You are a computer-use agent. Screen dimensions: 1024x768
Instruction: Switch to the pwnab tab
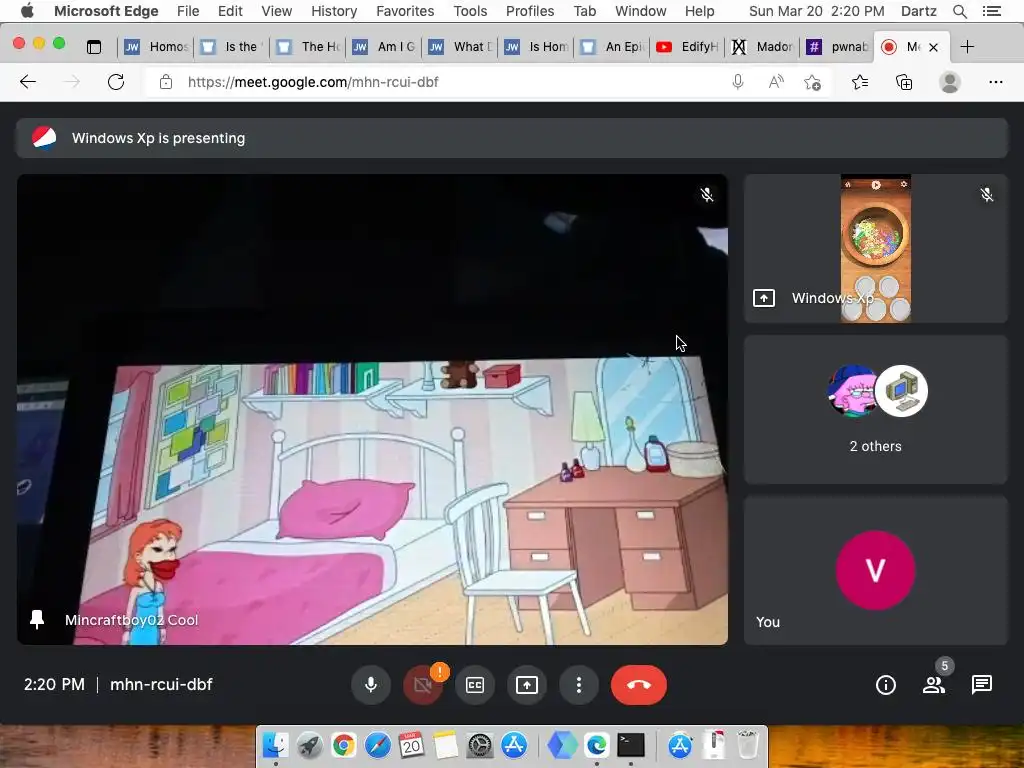(x=838, y=46)
